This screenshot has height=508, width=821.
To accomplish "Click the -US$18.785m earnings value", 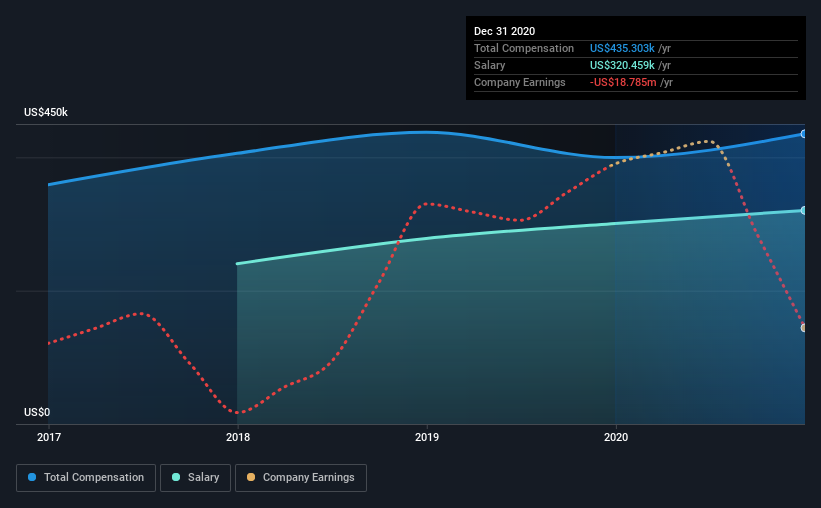I will (623, 83).
